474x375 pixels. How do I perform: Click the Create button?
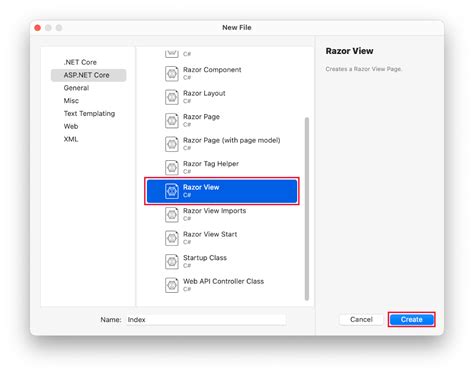click(x=412, y=320)
